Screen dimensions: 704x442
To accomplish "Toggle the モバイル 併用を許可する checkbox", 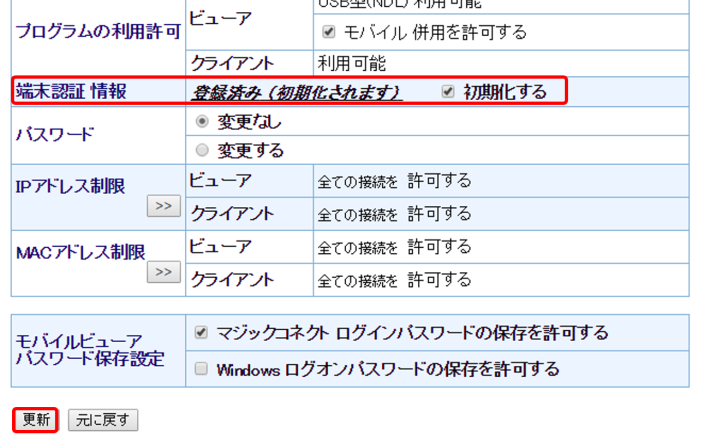I will point(328,32).
